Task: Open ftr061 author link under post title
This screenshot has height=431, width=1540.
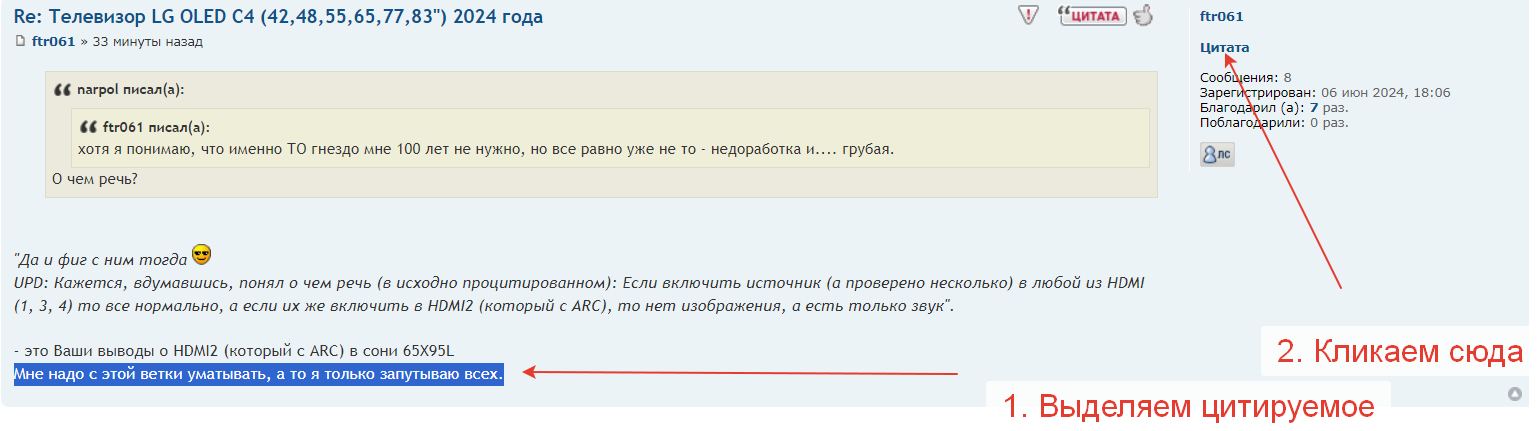Action: [53, 42]
